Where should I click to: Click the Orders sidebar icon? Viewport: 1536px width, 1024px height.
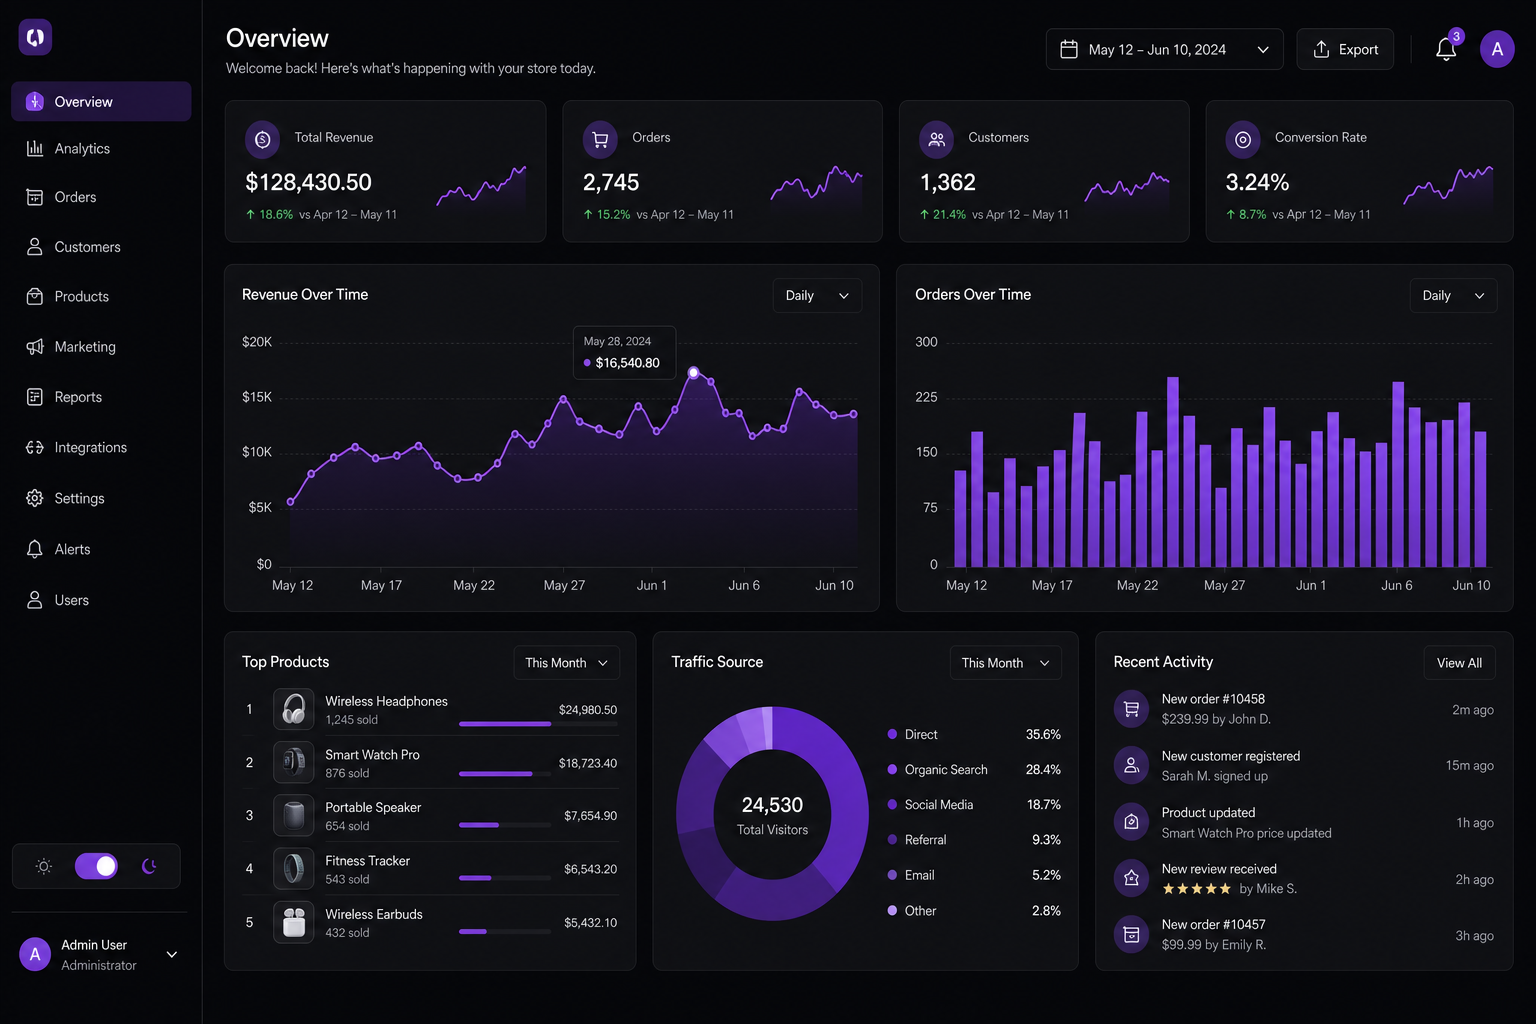[35, 197]
